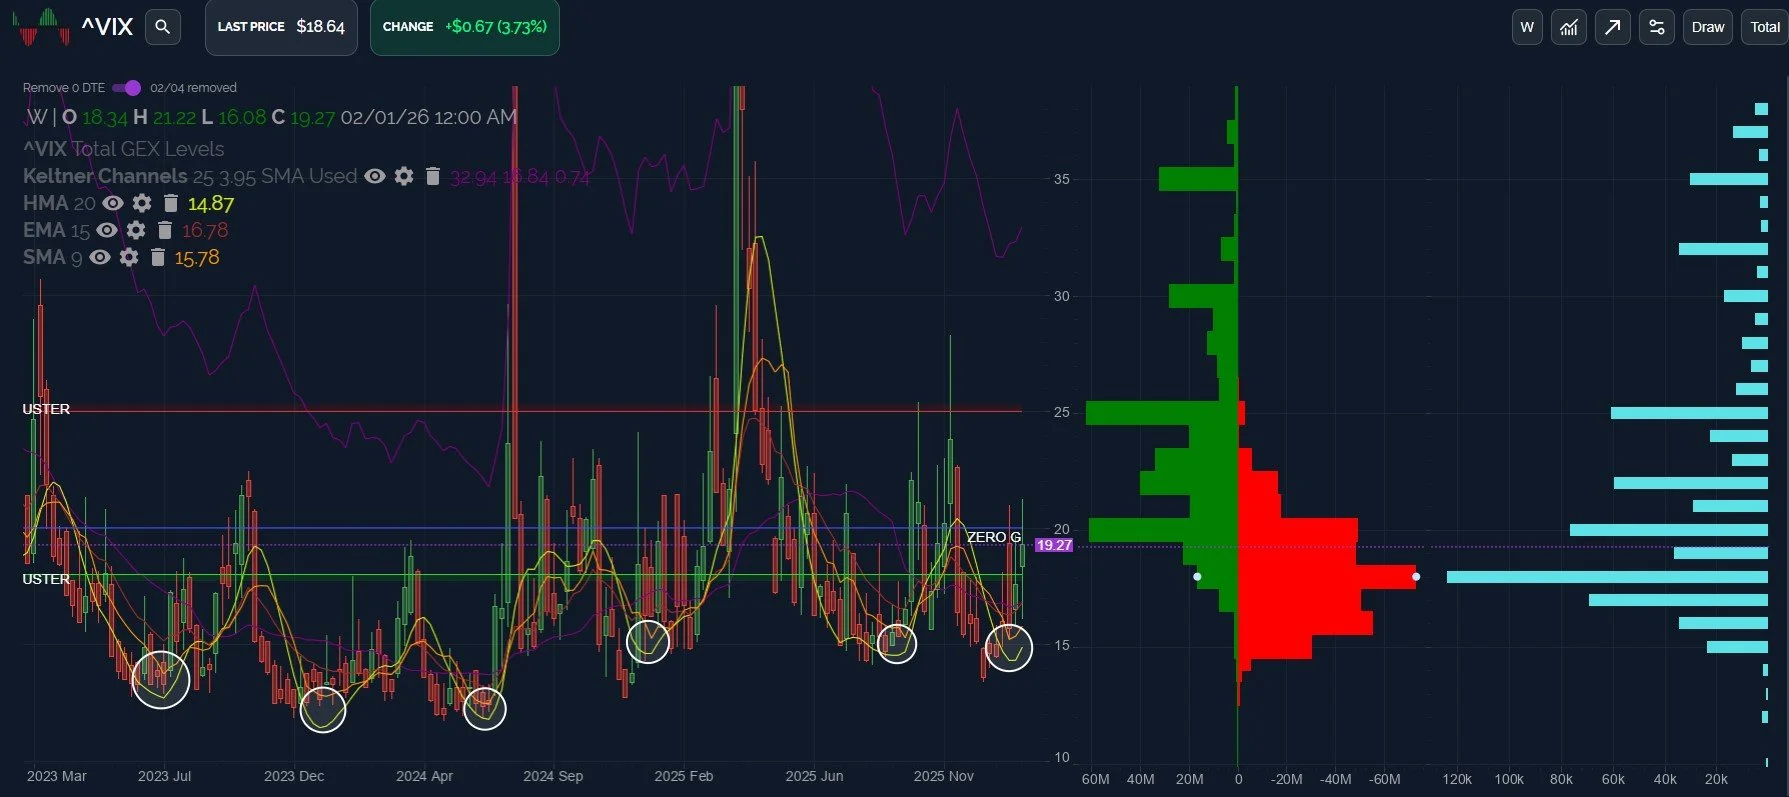Click the 2025 Jun date label
The image size is (1789, 797).
click(814, 776)
